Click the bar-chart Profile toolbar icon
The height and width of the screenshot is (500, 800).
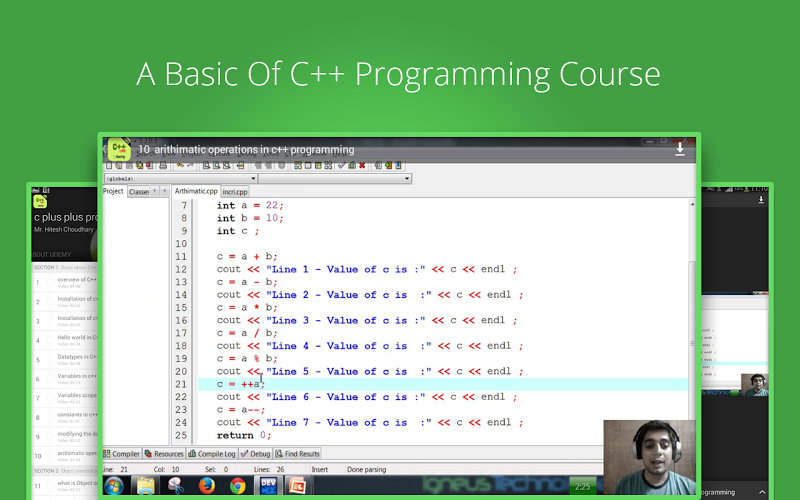tap(352, 165)
